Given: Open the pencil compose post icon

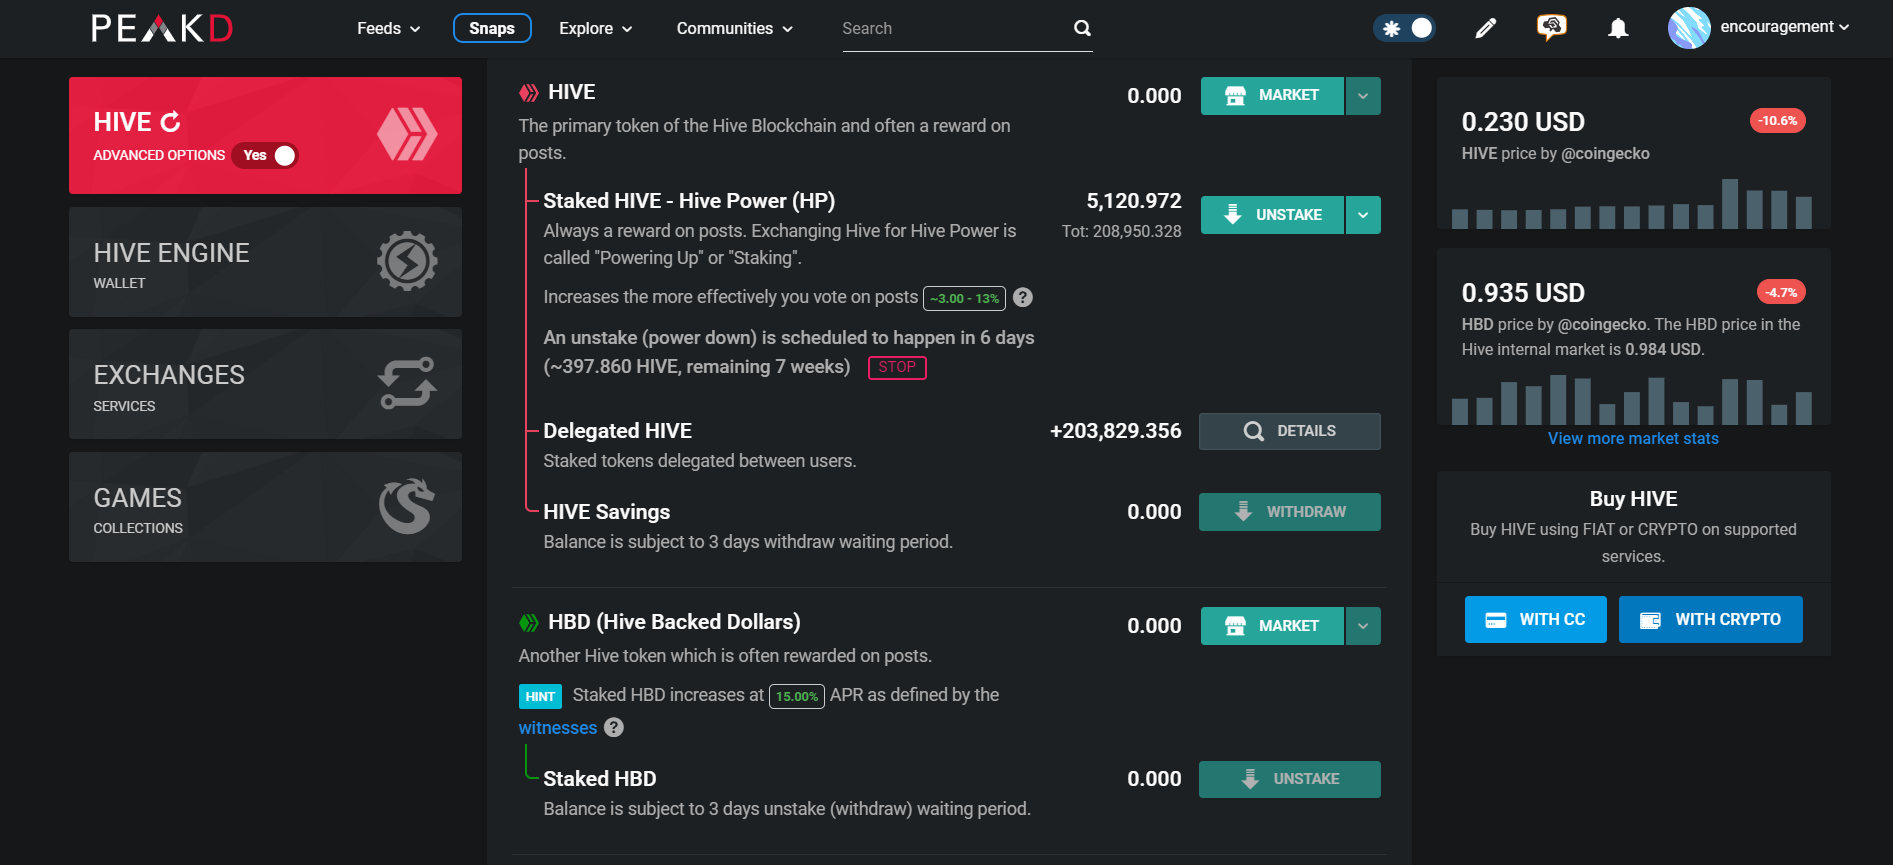Looking at the screenshot, I should point(1486,28).
